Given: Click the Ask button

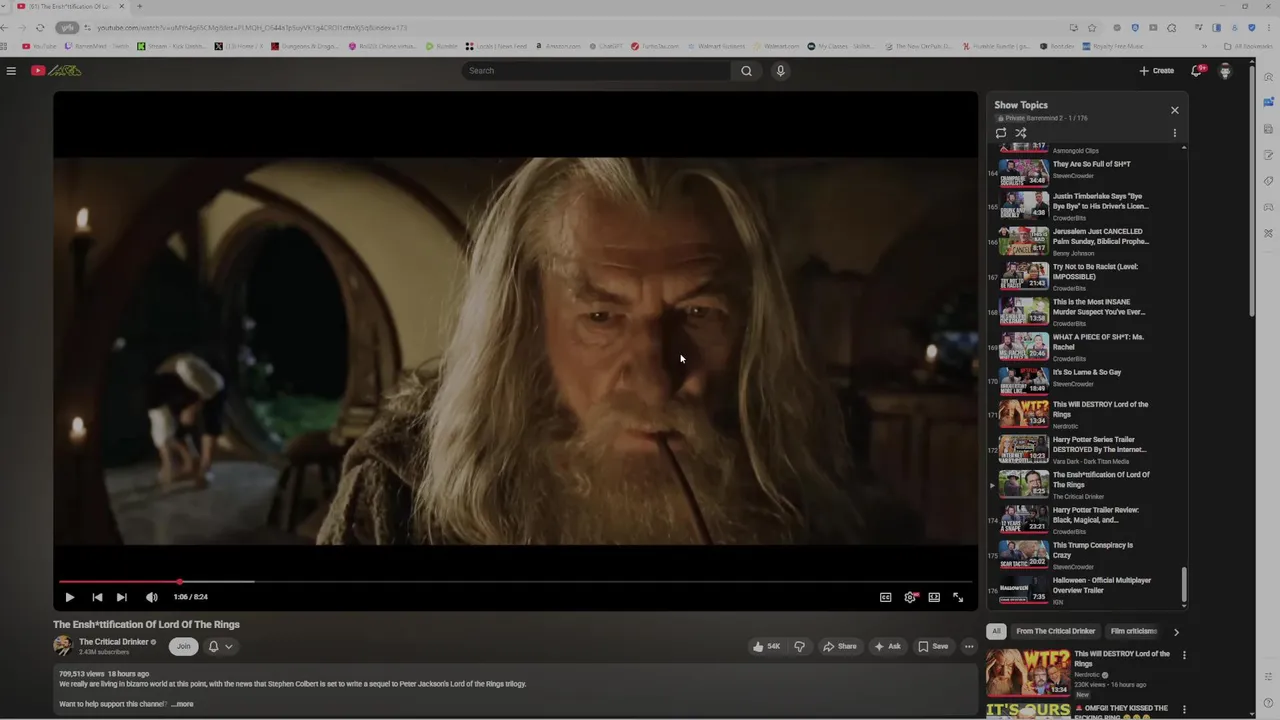Looking at the screenshot, I should [887, 646].
